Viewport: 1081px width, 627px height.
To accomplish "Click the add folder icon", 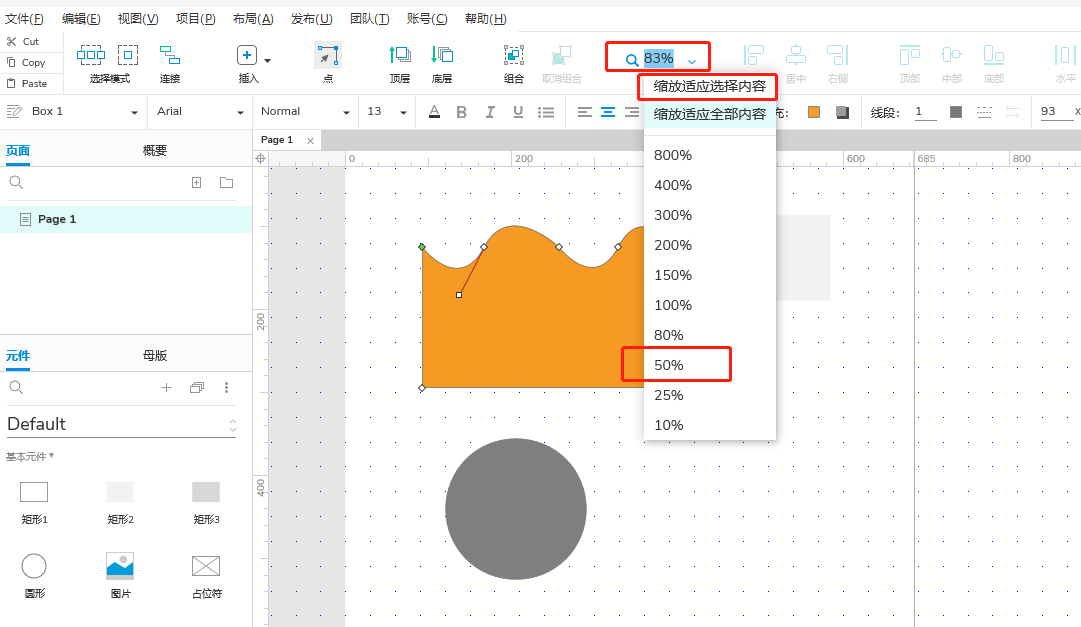I will 226,183.
